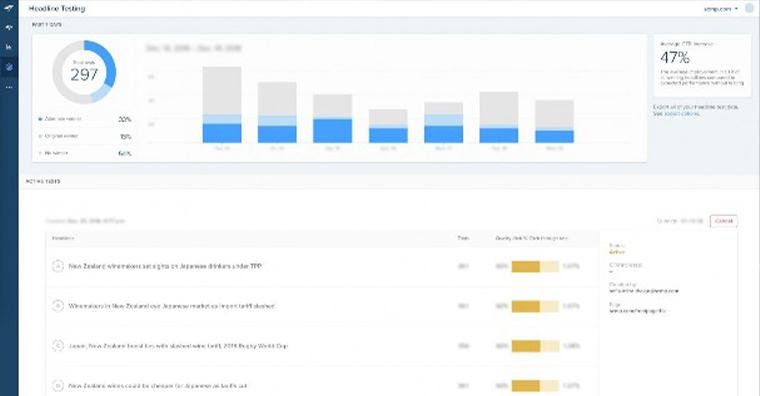Click the last bar in the weekly chart

click(x=554, y=121)
